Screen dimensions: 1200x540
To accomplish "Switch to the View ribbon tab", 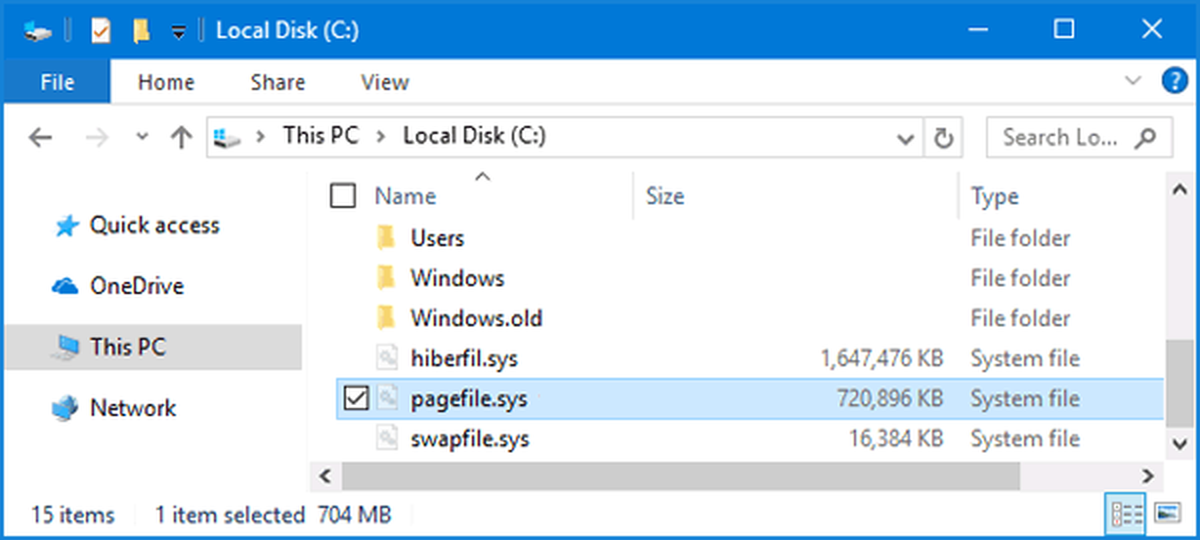I will click(x=384, y=83).
